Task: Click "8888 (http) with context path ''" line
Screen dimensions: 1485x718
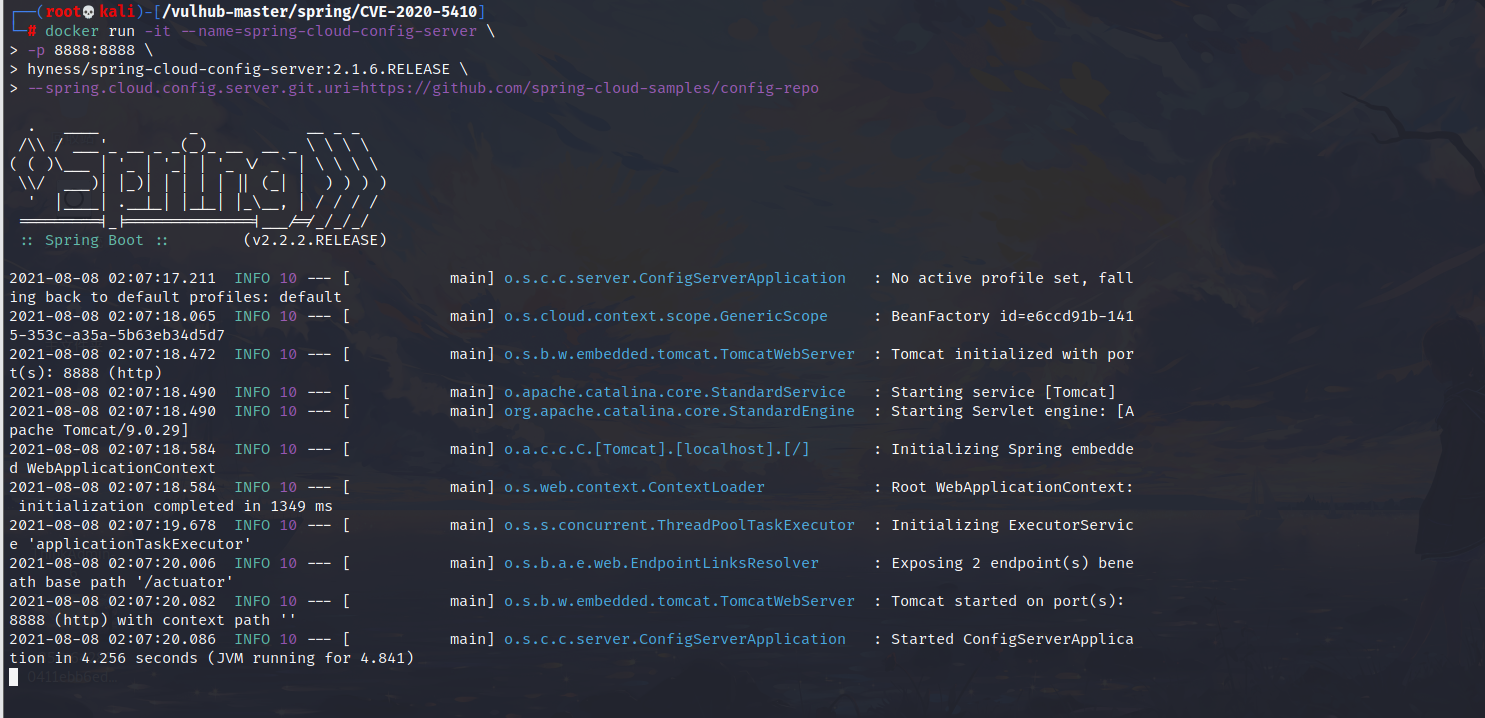Action: [153, 620]
